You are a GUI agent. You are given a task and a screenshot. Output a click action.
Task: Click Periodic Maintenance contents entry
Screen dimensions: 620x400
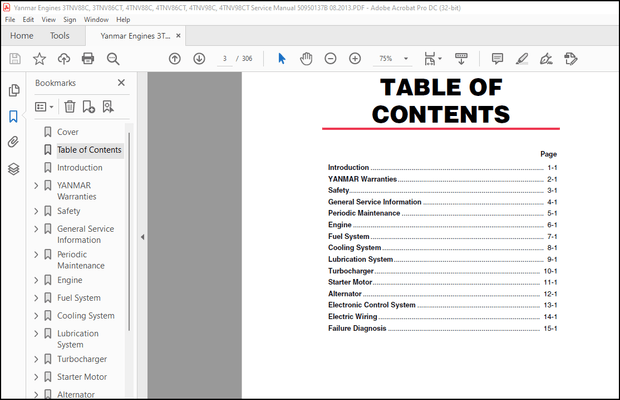click(442, 213)
